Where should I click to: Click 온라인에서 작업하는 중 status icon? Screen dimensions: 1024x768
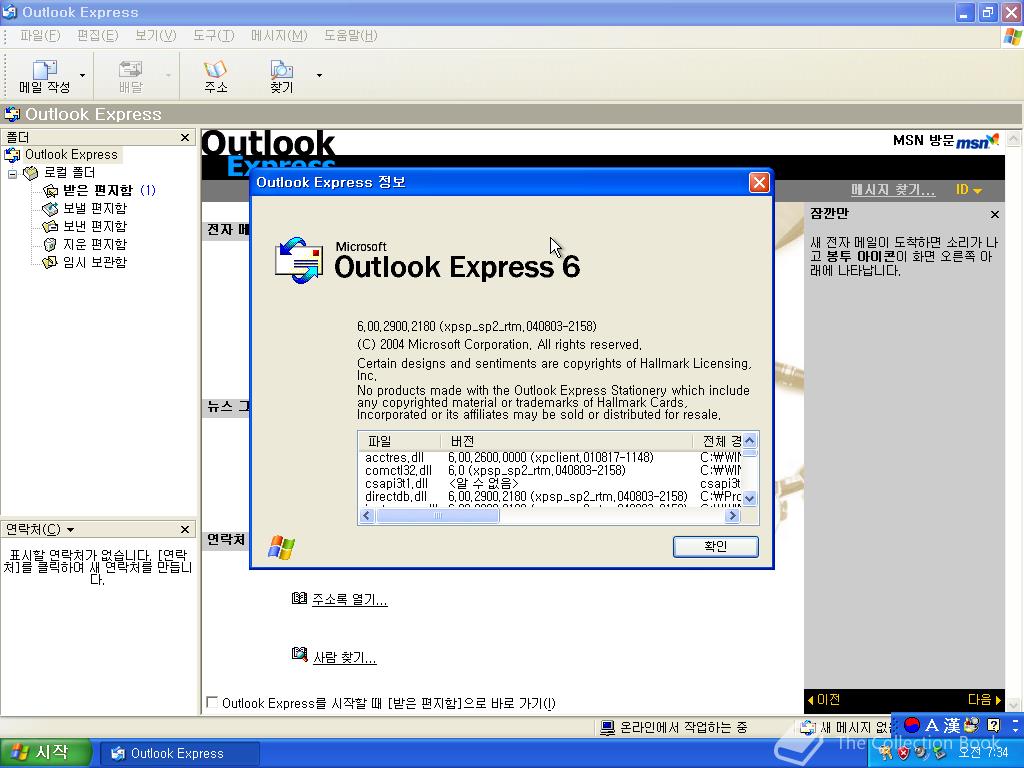(x=607, y=727)
